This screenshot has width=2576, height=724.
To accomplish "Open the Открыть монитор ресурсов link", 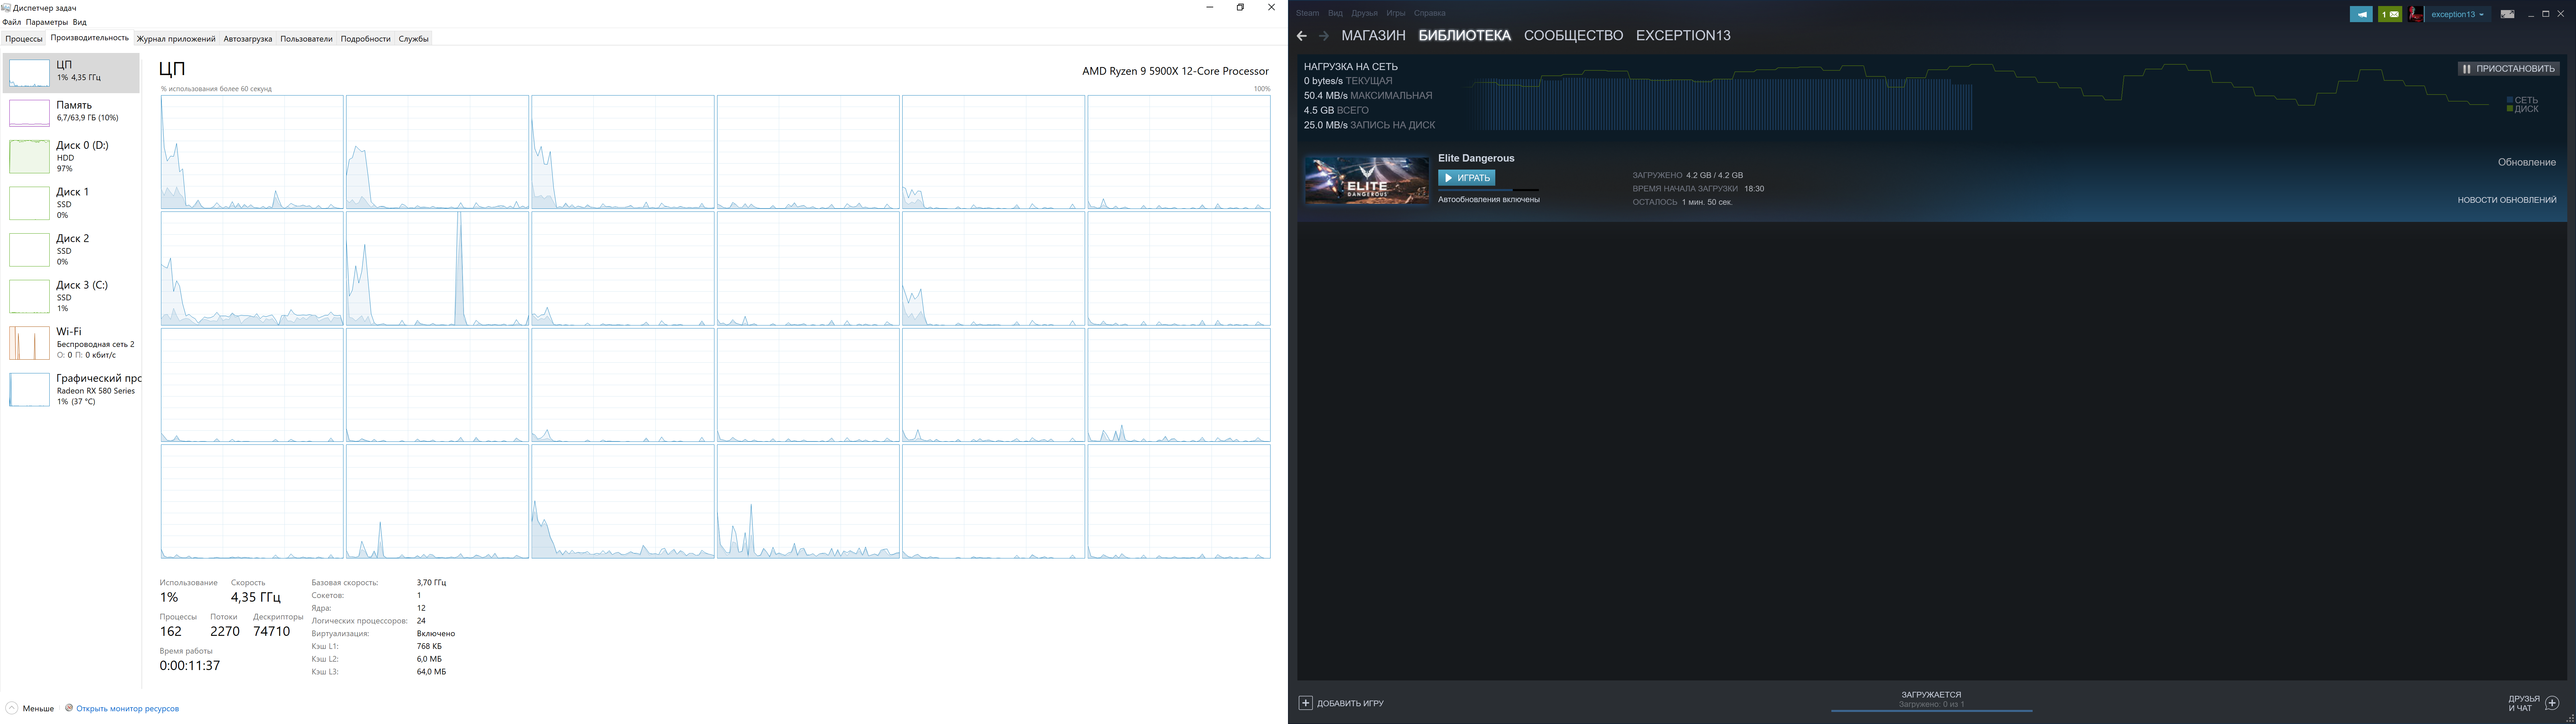I will pyautogui.click(x=128, y=709).
